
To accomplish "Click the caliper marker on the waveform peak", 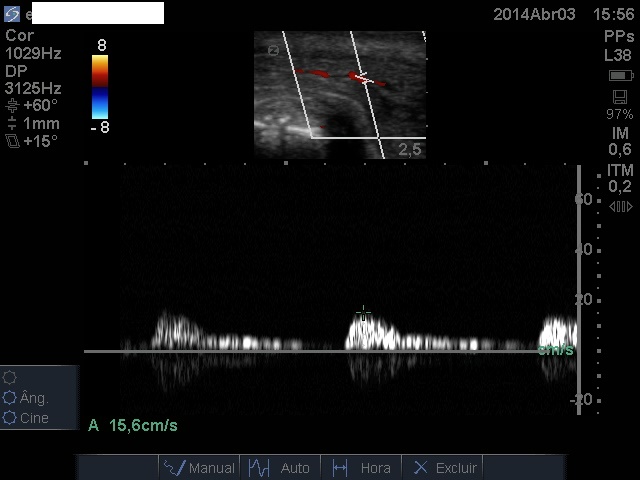I will [364, 313].
